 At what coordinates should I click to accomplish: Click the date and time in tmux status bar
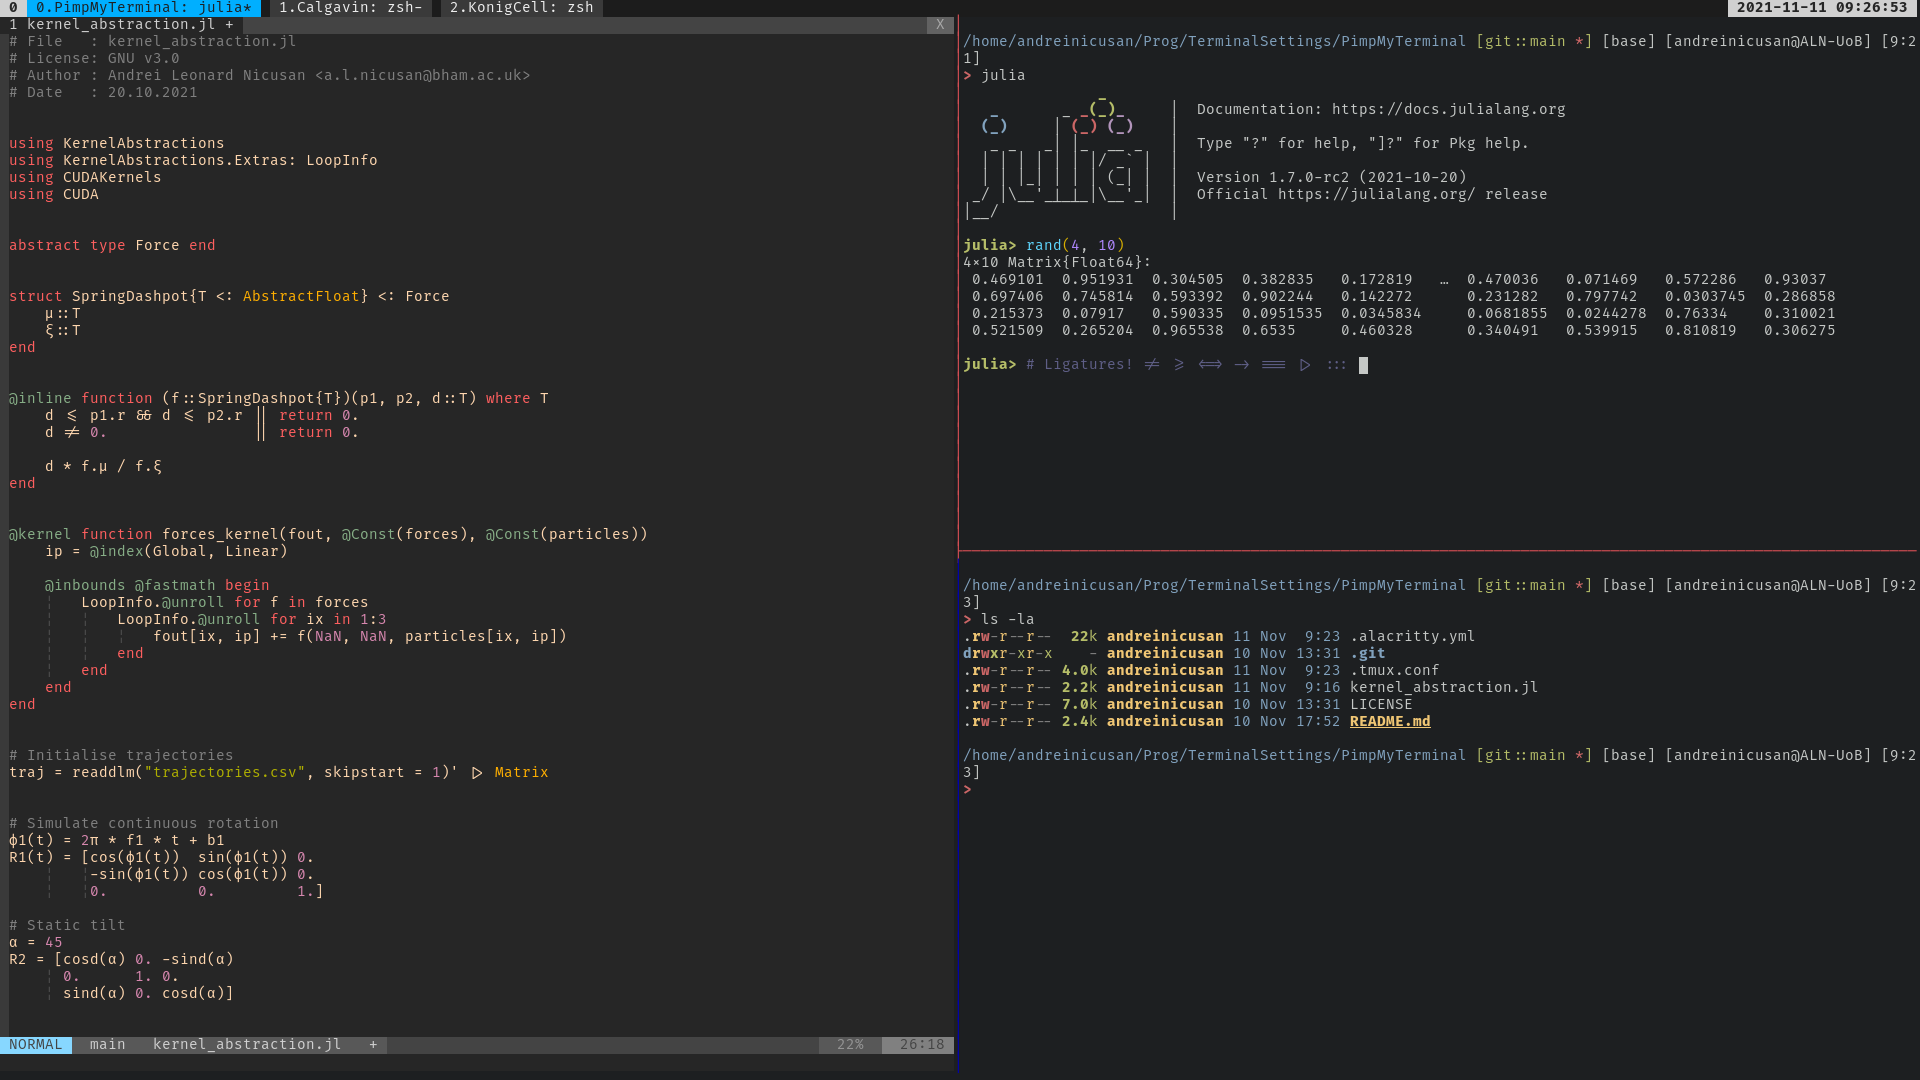1822,8
